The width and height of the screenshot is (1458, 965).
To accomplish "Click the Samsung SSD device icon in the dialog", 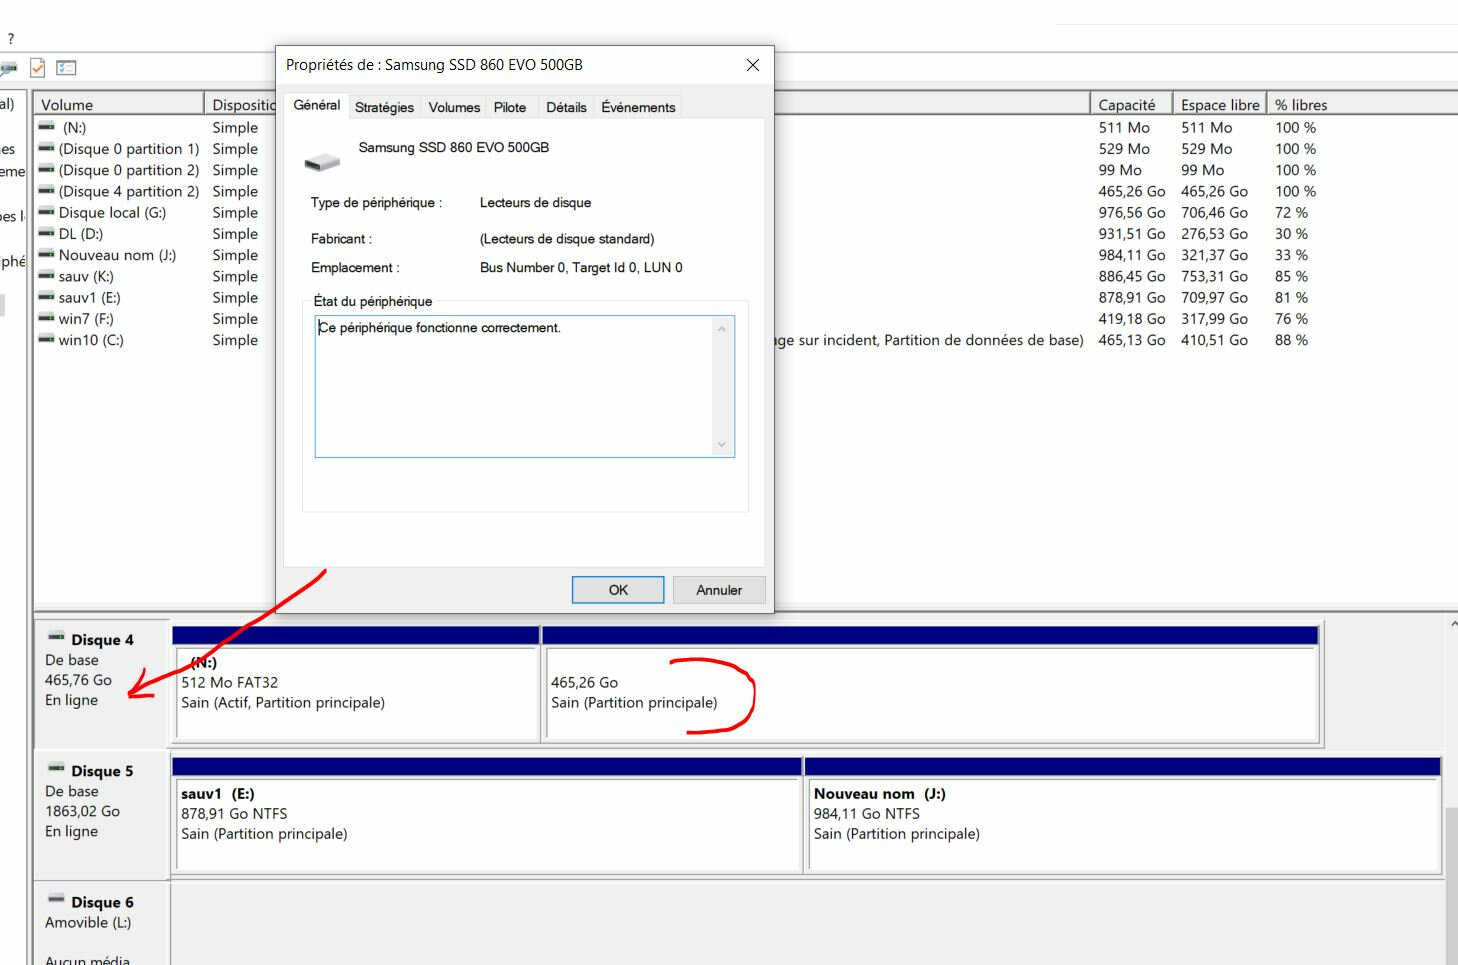I will click(x=322, y=161).
